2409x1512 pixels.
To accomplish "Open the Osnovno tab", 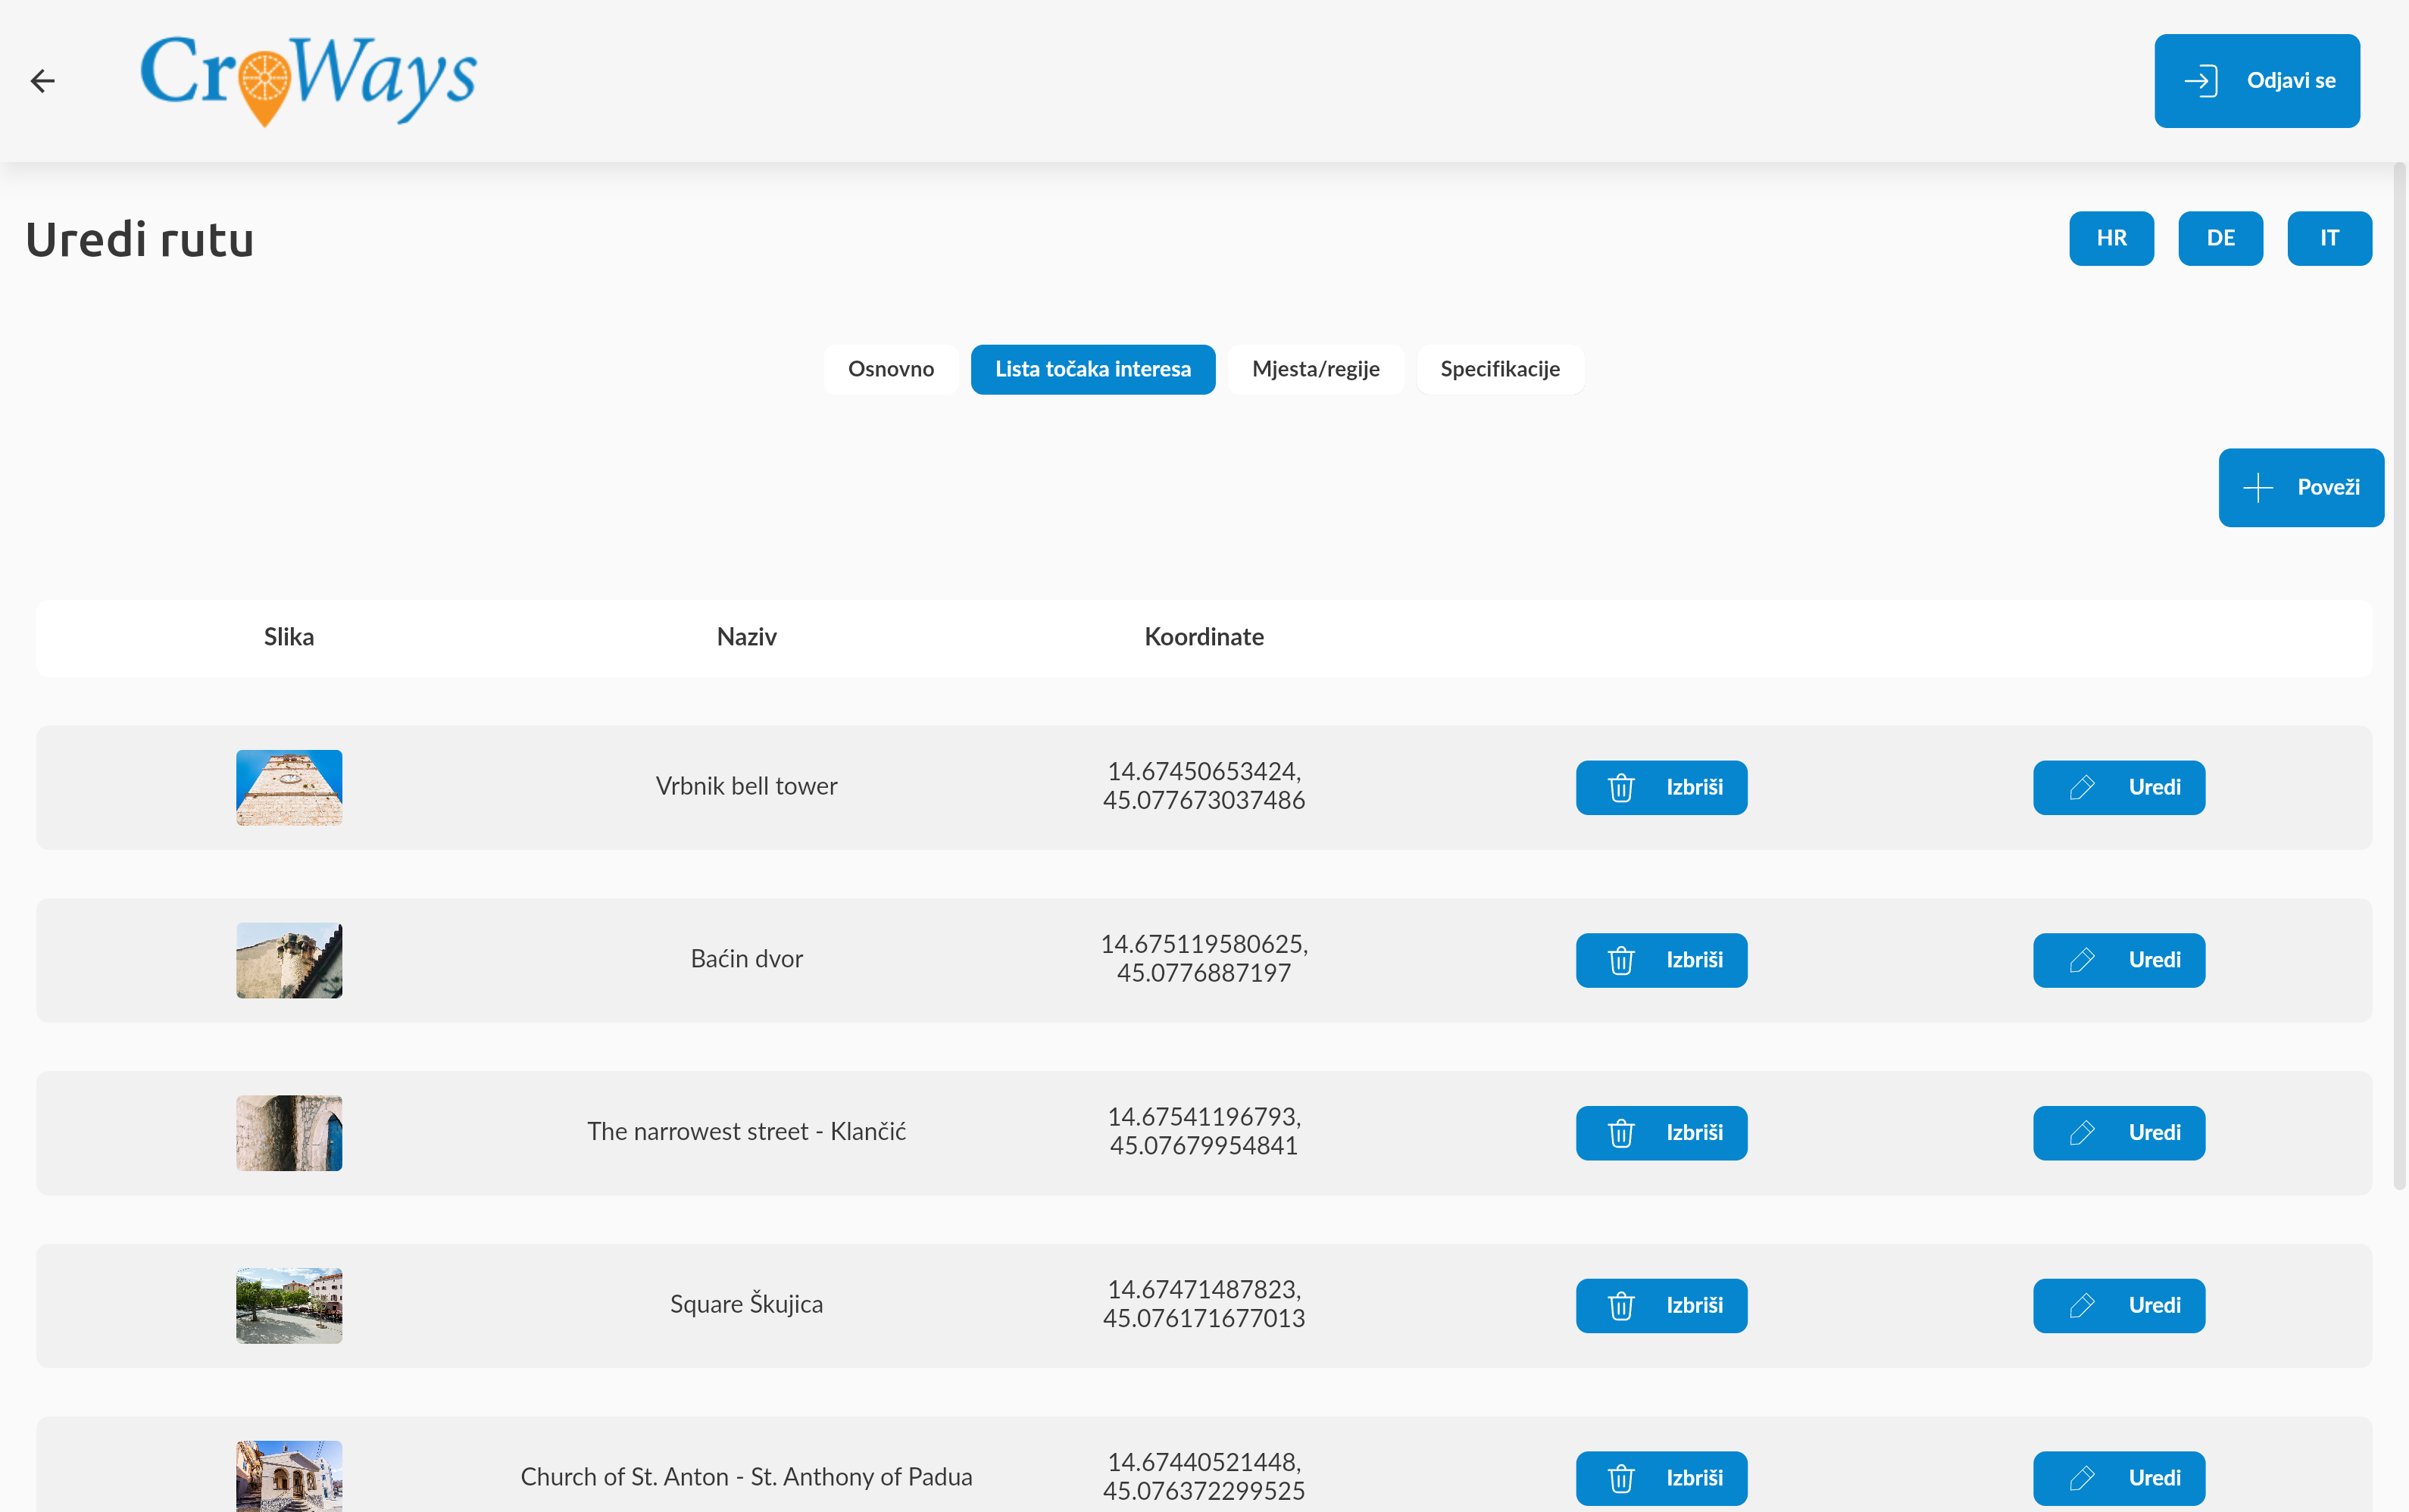I will pyautogui.click(x=890, y=370).
